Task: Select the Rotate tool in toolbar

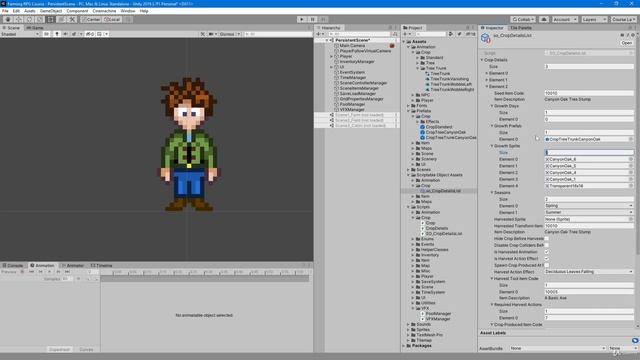Action: [x=29, y=19]
